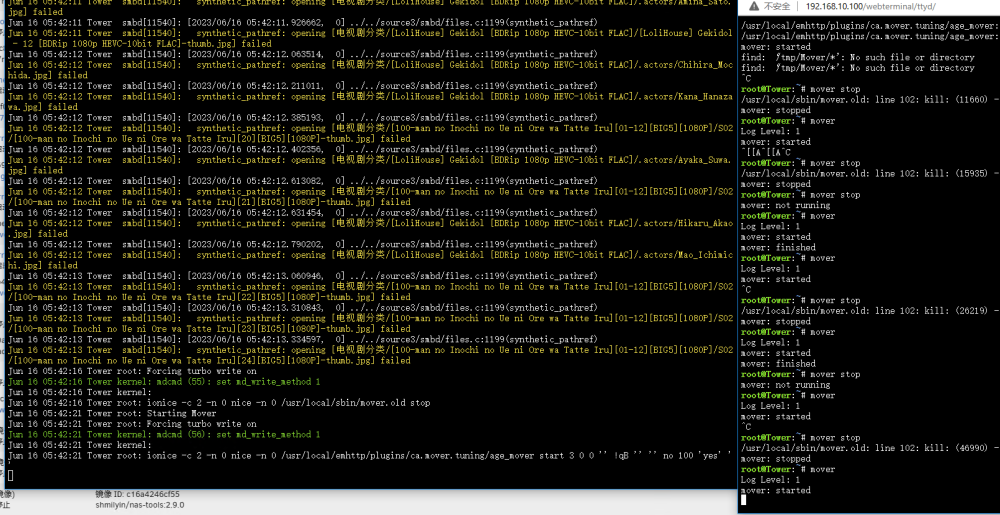Screen dimensions: 1000x515
Task: Click the '[20][BIG5][1080P]-thumb.jpg failed' log line
Action: (209, 139)
